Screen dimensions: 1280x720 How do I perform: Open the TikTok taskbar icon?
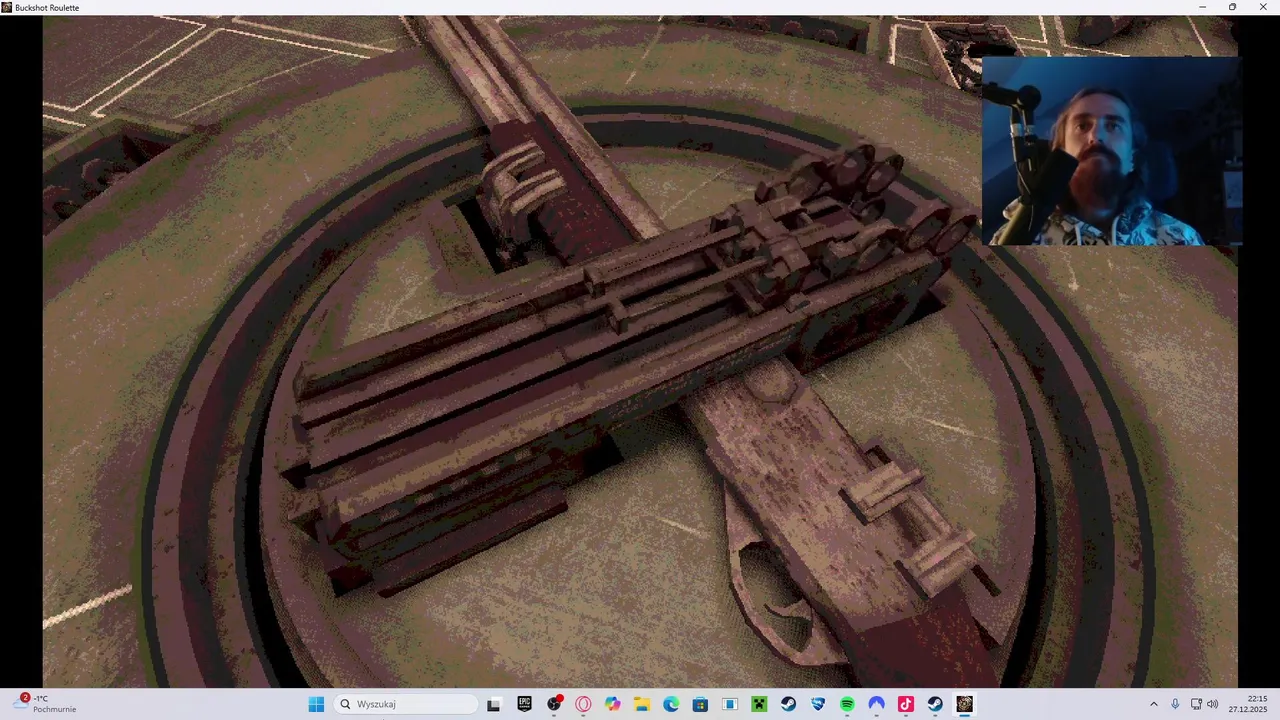coord(906,704)
